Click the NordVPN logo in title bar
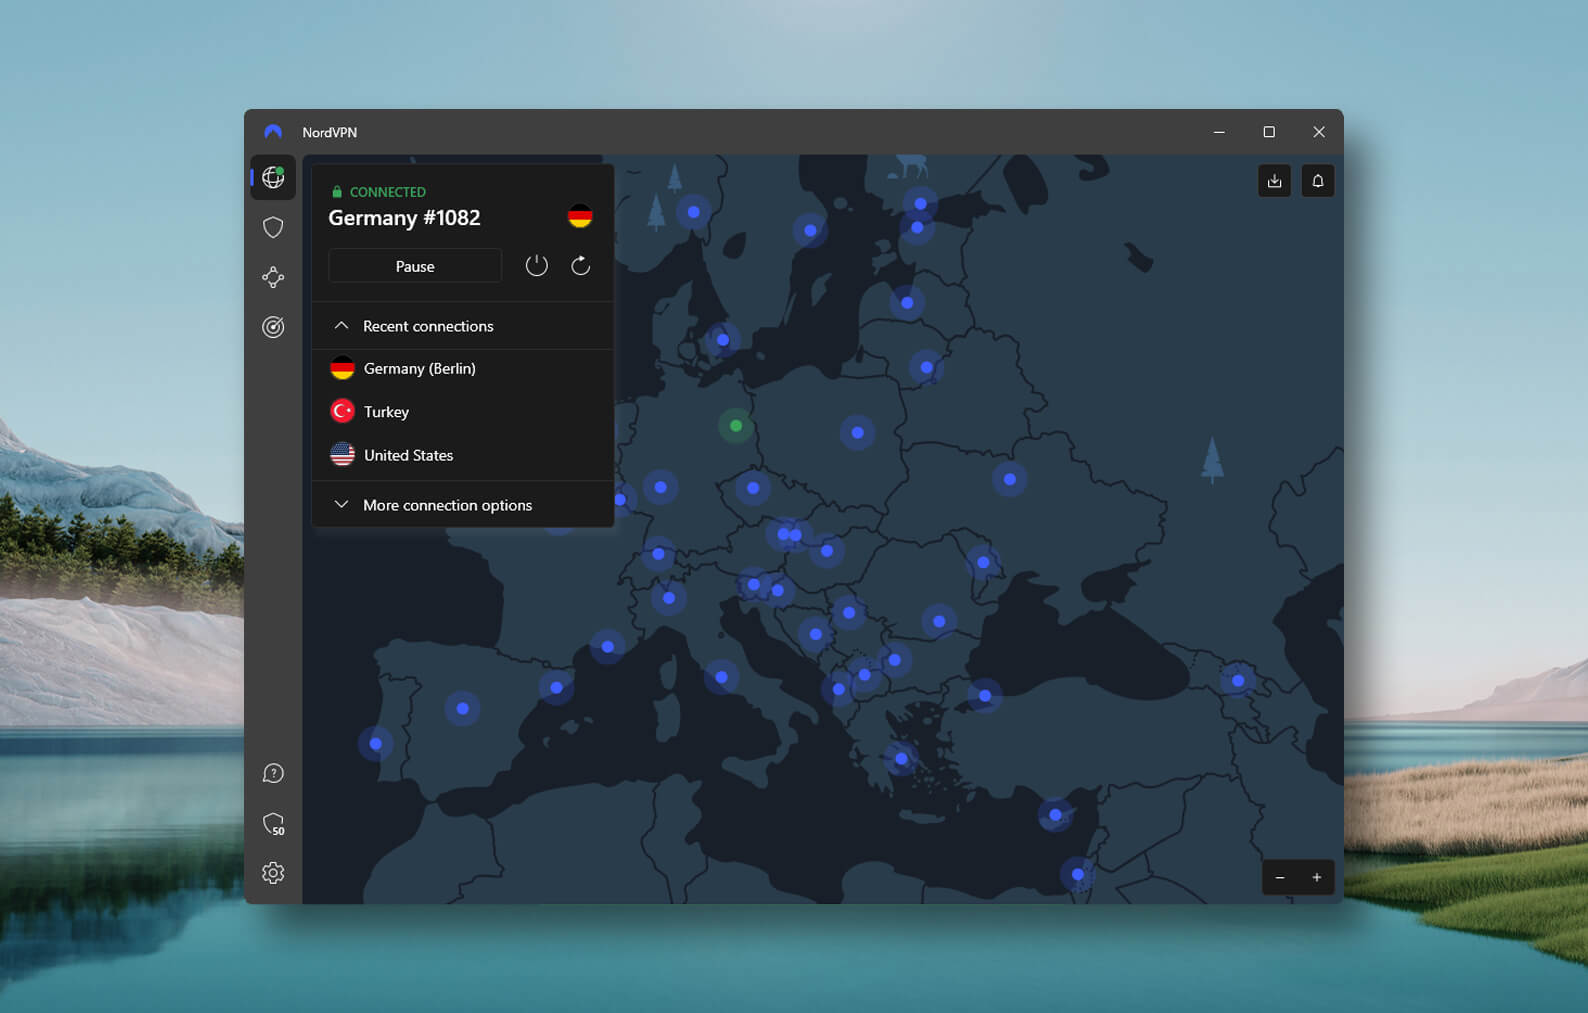Screen dimensions: 1588x1013 click(273, 132)
